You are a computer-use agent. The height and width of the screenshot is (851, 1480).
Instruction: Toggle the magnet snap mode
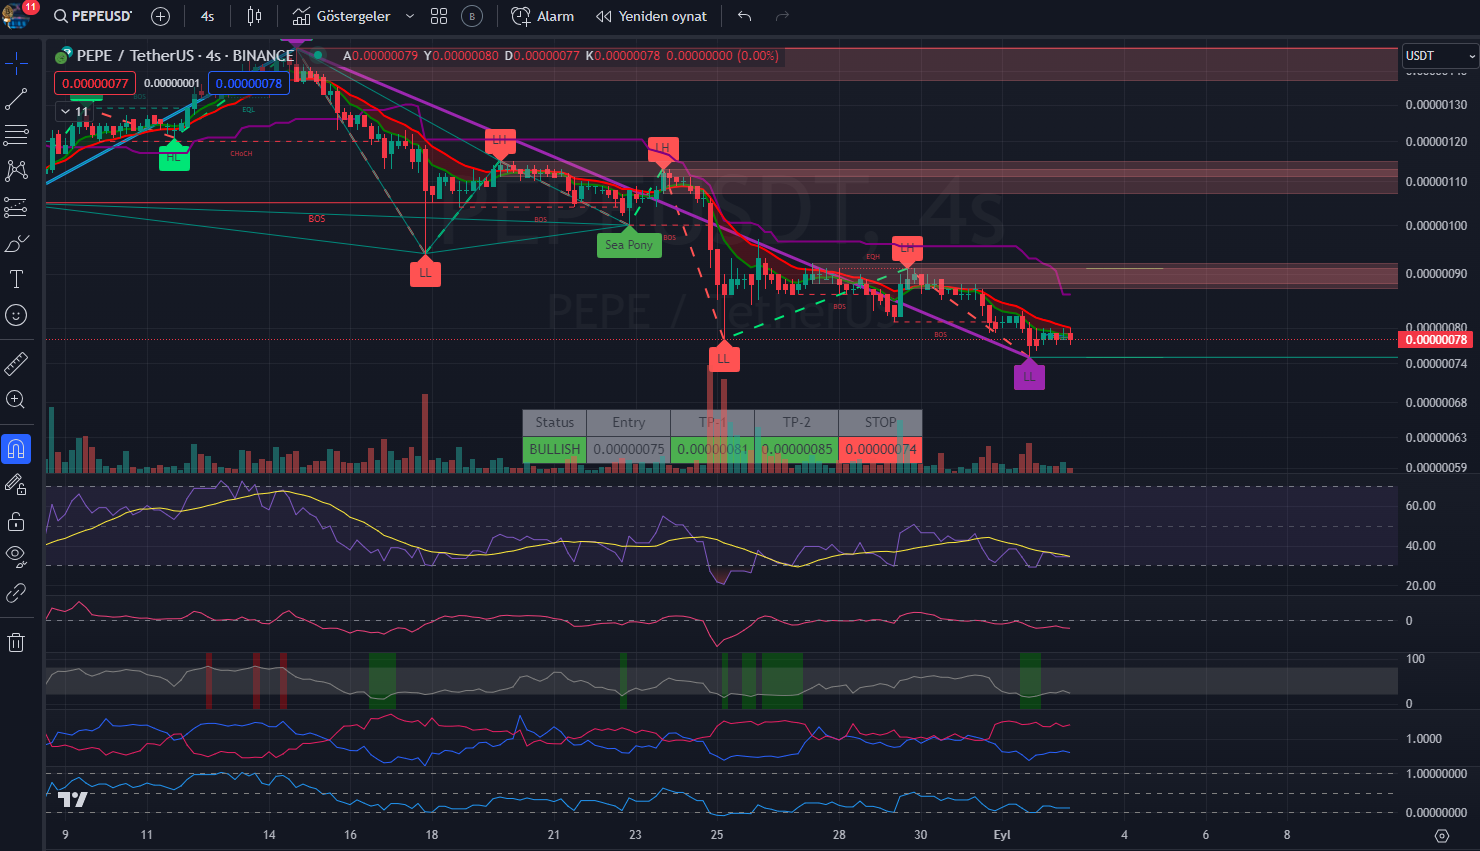(16, 449)
